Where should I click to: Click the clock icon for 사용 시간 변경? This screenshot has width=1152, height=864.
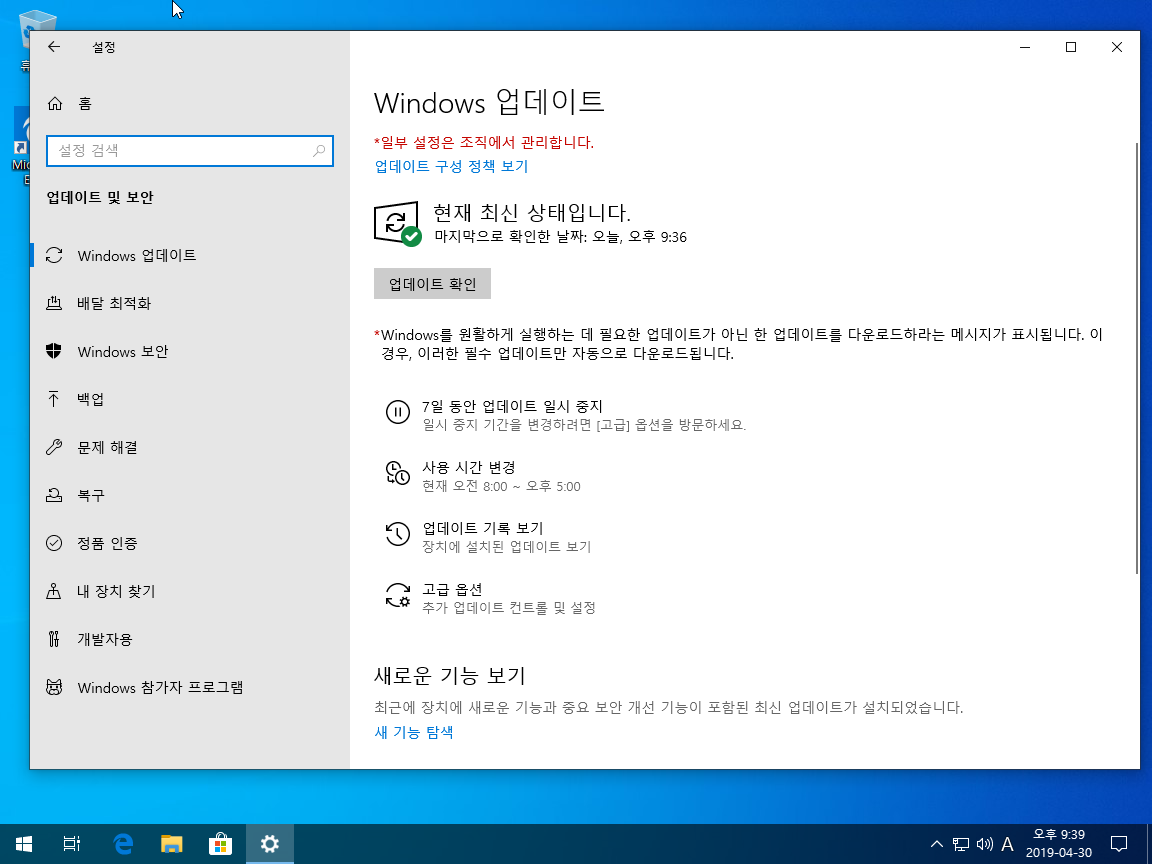(x=397, y=473)
